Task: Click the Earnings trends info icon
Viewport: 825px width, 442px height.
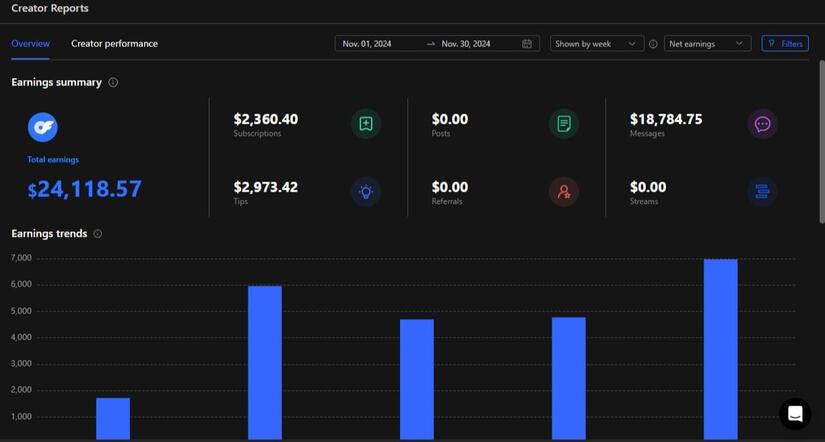Action: click(98, 234)
